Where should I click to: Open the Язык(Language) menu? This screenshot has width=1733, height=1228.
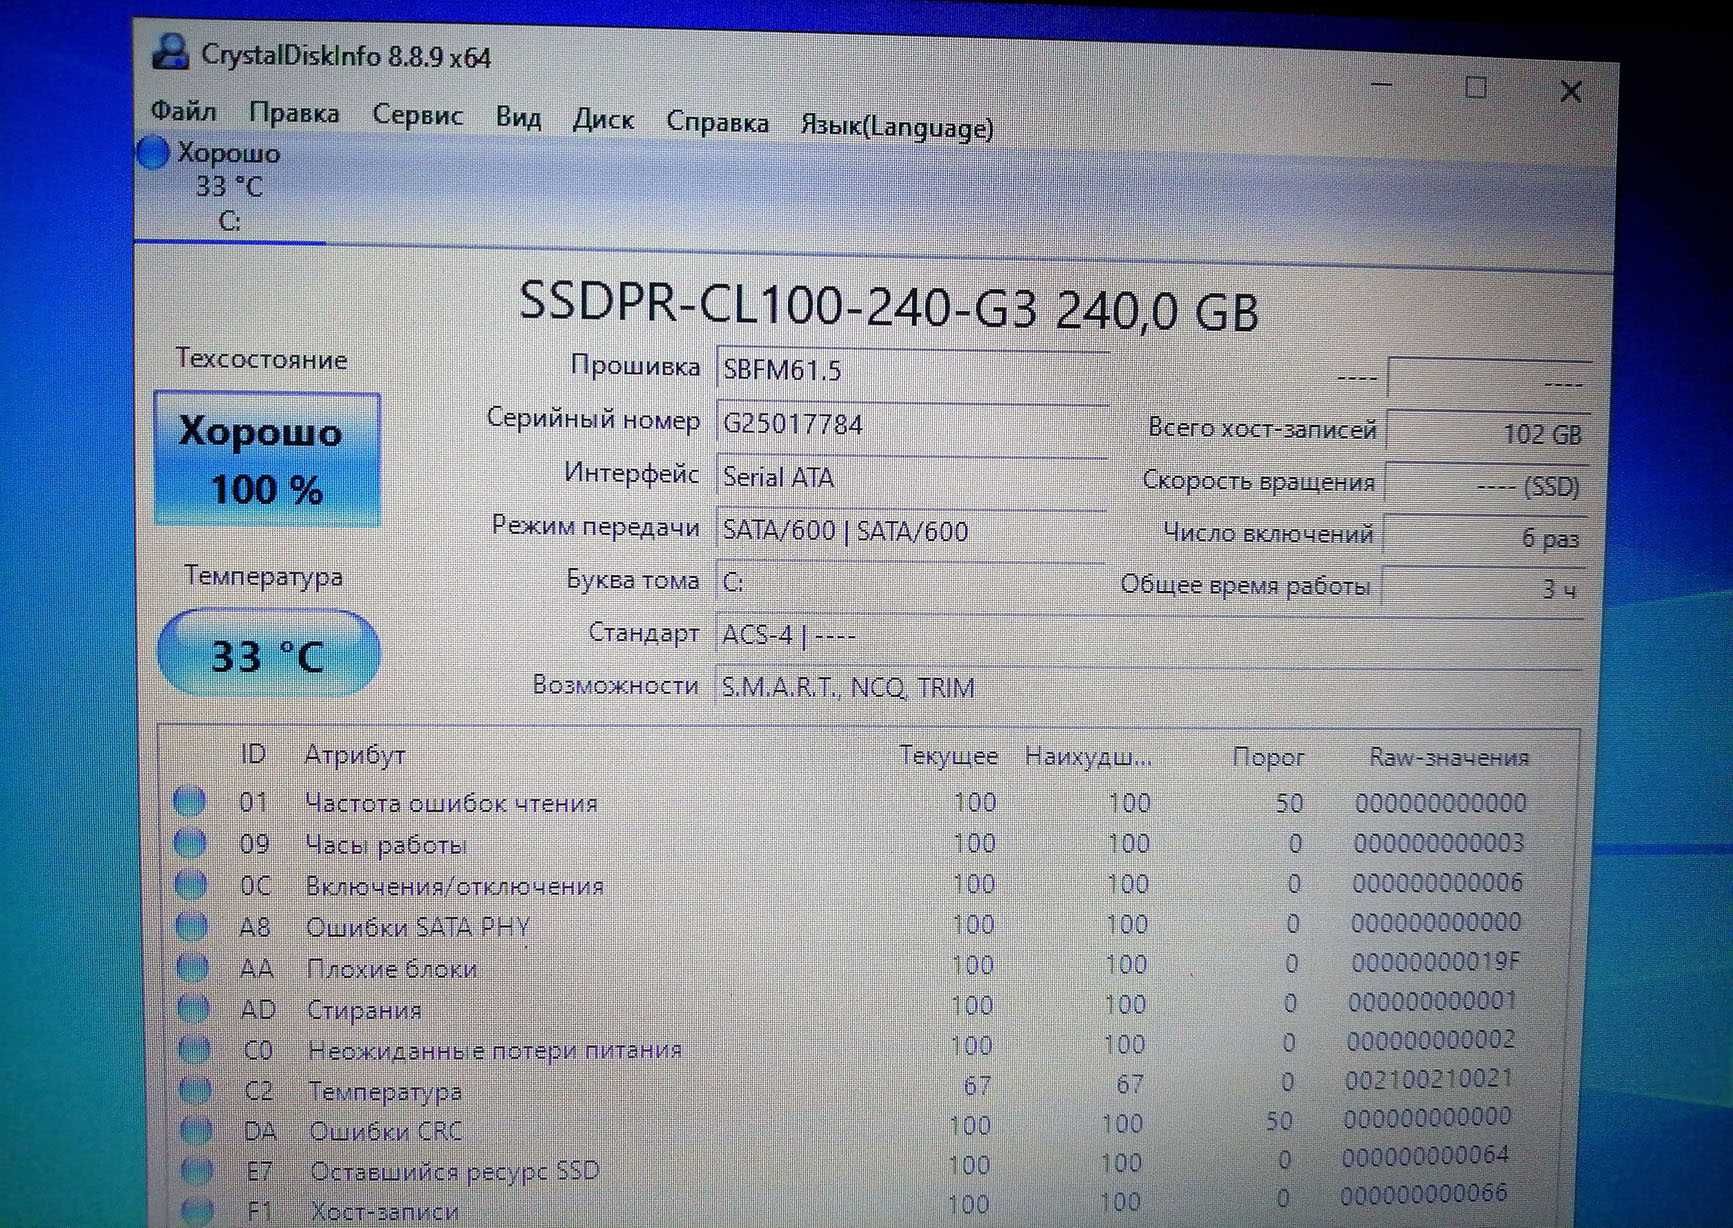point(897,127)
